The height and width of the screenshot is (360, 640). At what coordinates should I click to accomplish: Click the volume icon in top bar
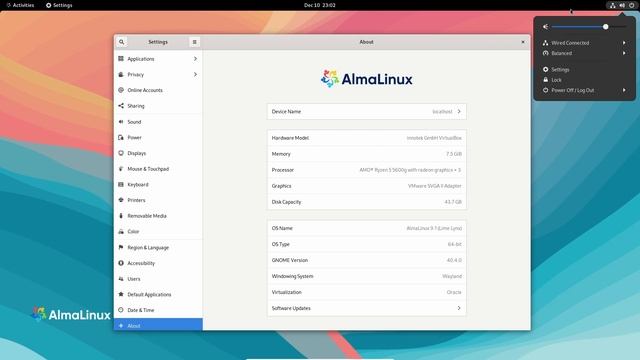click(622, 5)
